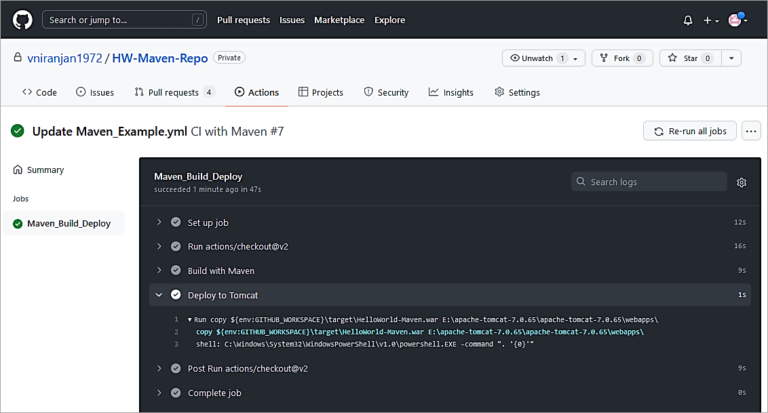Open the Insights tab
Image resolution: width=768 pixels, height=413 pixels.
click(x=451, y=92)
